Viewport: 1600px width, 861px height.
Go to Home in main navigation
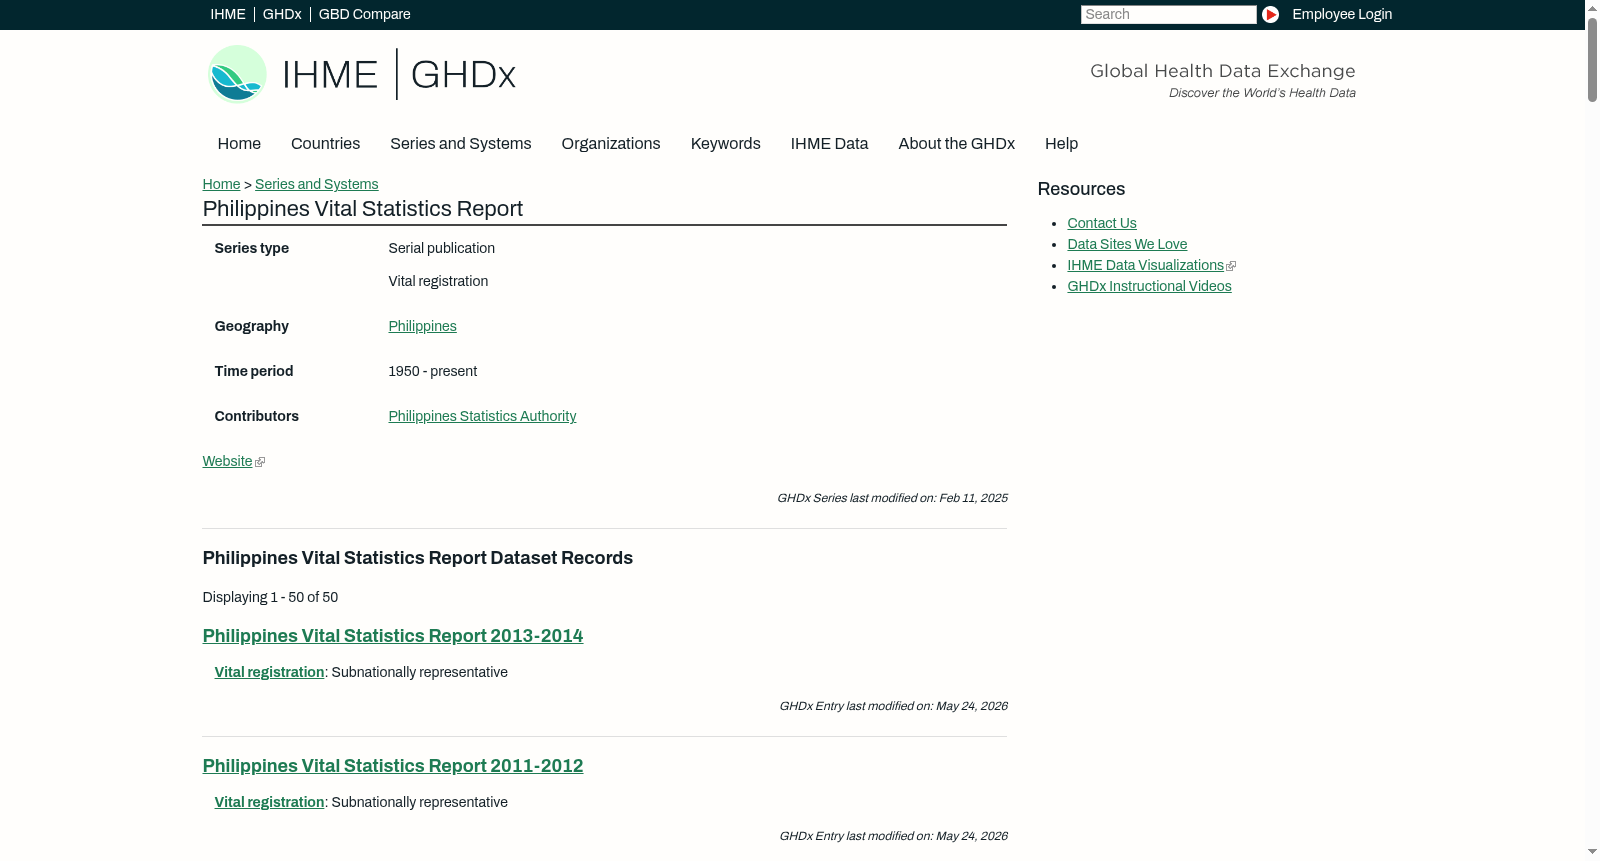(239, 144)
